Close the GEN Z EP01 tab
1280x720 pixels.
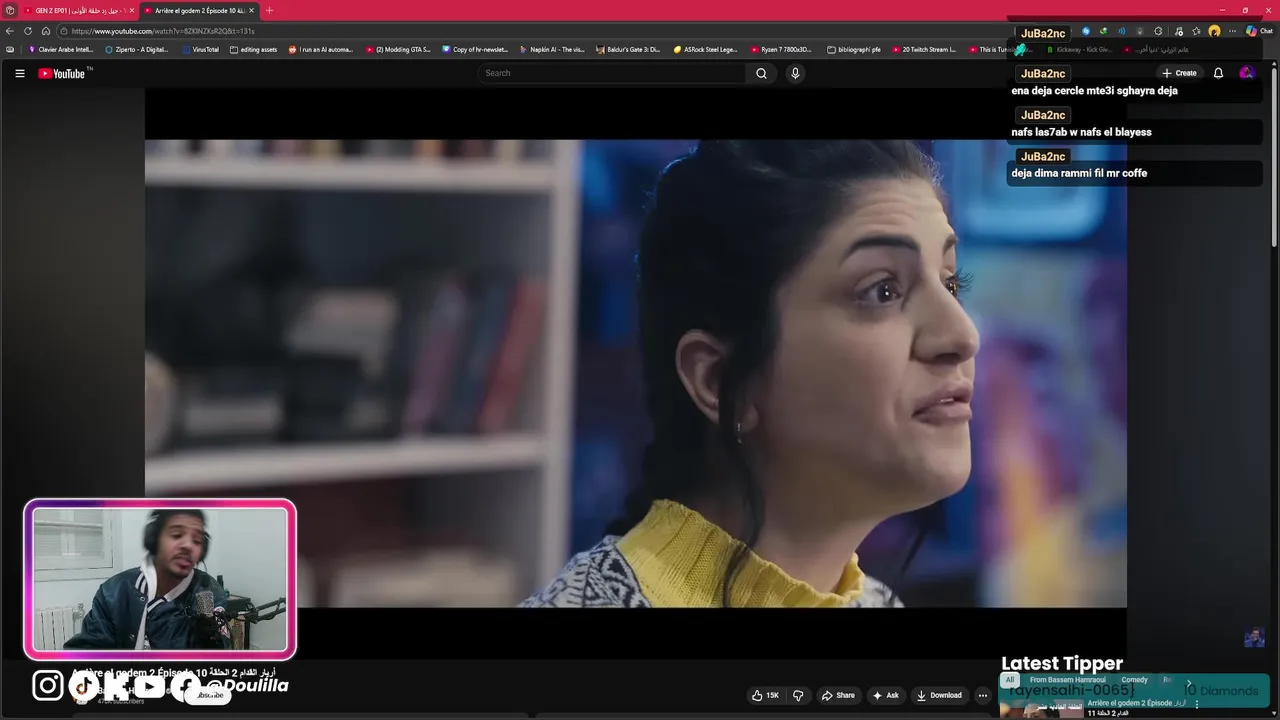[x=131, y=10]
